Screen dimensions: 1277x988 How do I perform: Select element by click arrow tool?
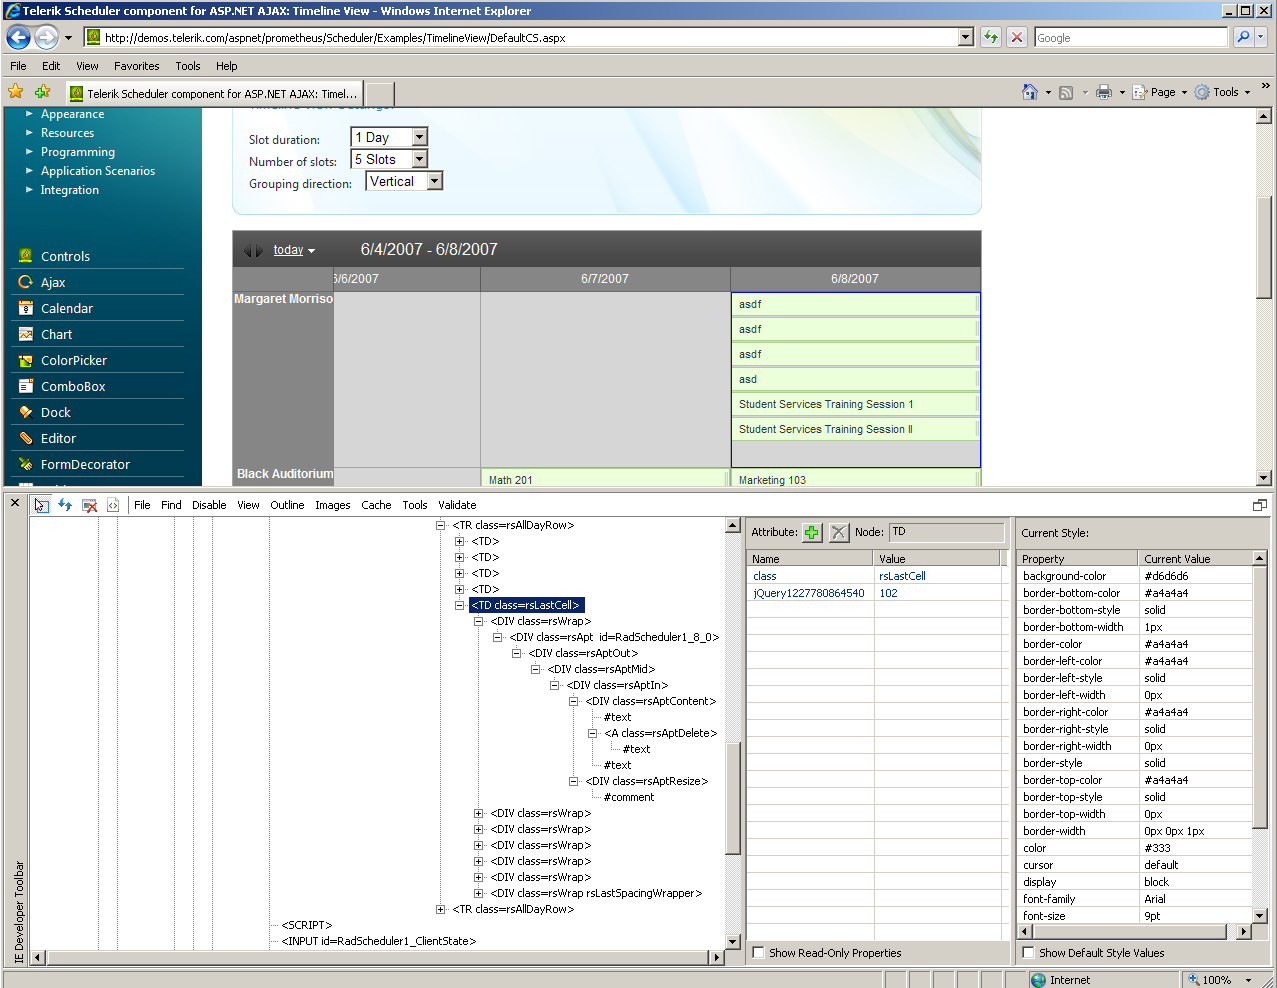point(41,505)
